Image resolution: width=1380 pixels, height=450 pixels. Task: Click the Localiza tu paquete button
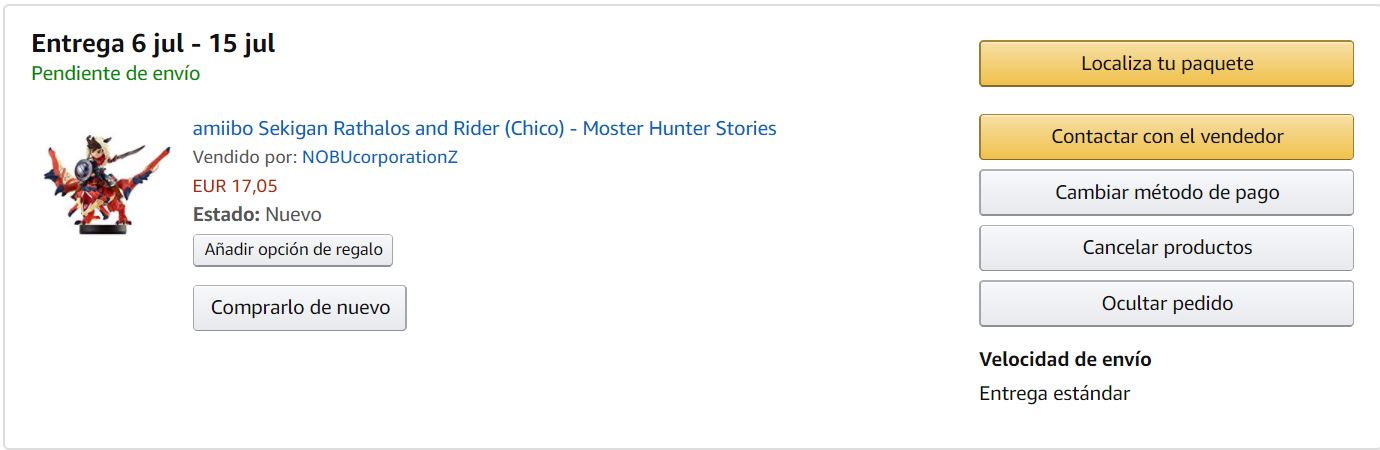pos(1166,63)
